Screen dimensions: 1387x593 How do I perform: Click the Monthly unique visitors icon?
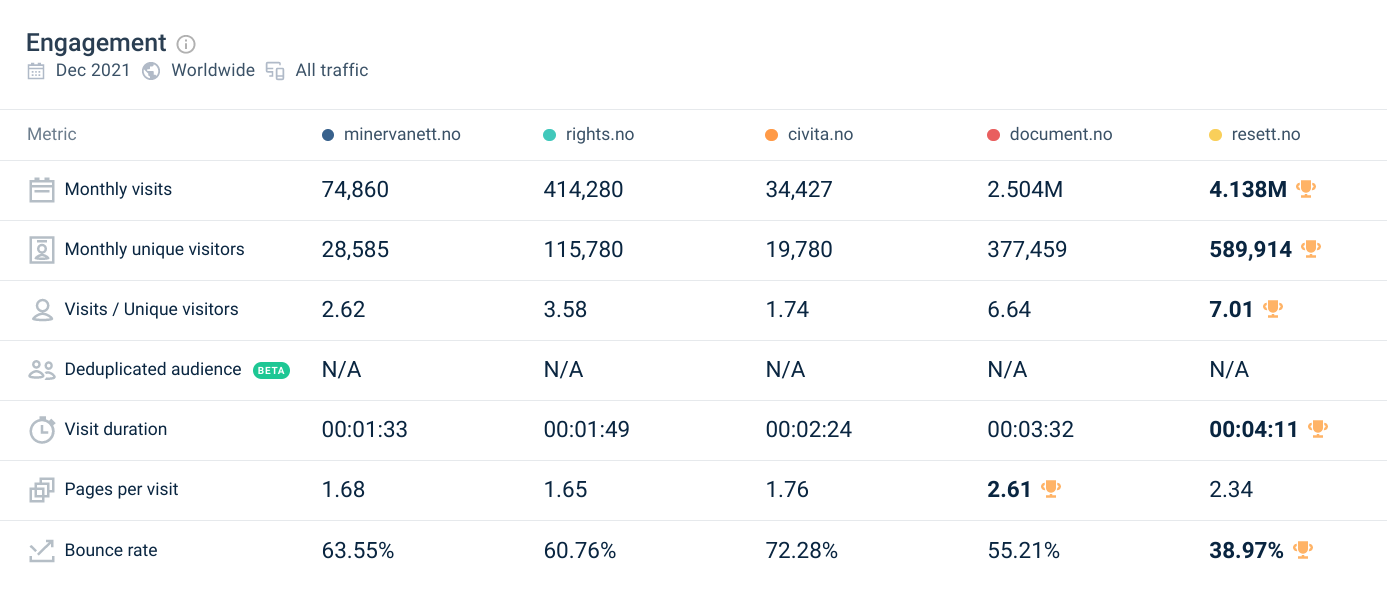coord(41,250)
